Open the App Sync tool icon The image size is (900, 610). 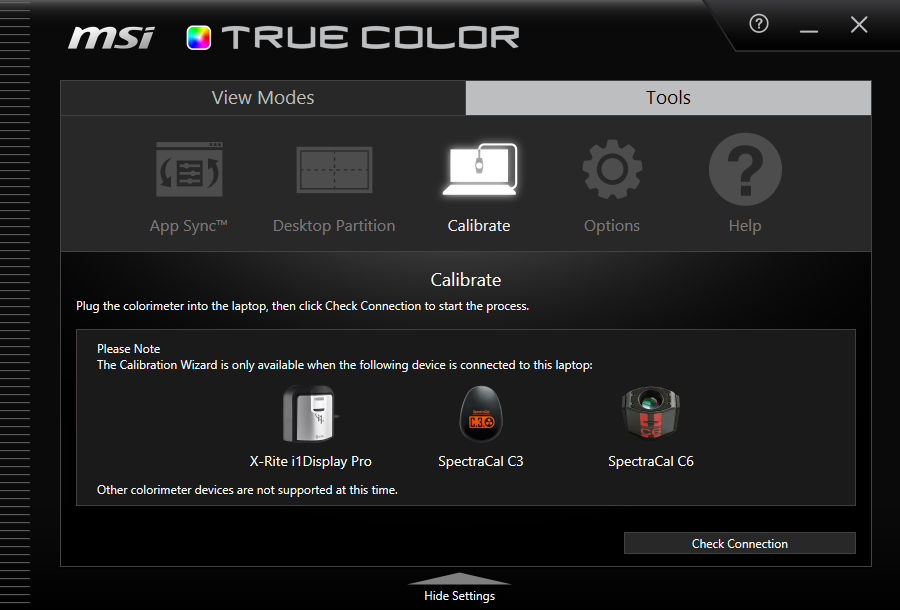pos(189,169)
